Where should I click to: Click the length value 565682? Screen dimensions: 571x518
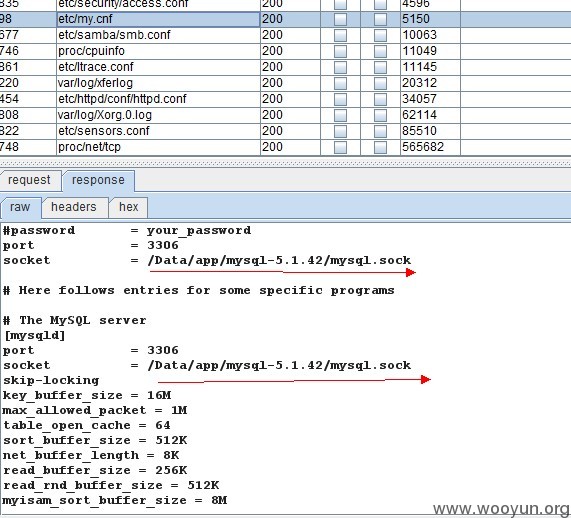pyautogui.click(x=423, y=147)
